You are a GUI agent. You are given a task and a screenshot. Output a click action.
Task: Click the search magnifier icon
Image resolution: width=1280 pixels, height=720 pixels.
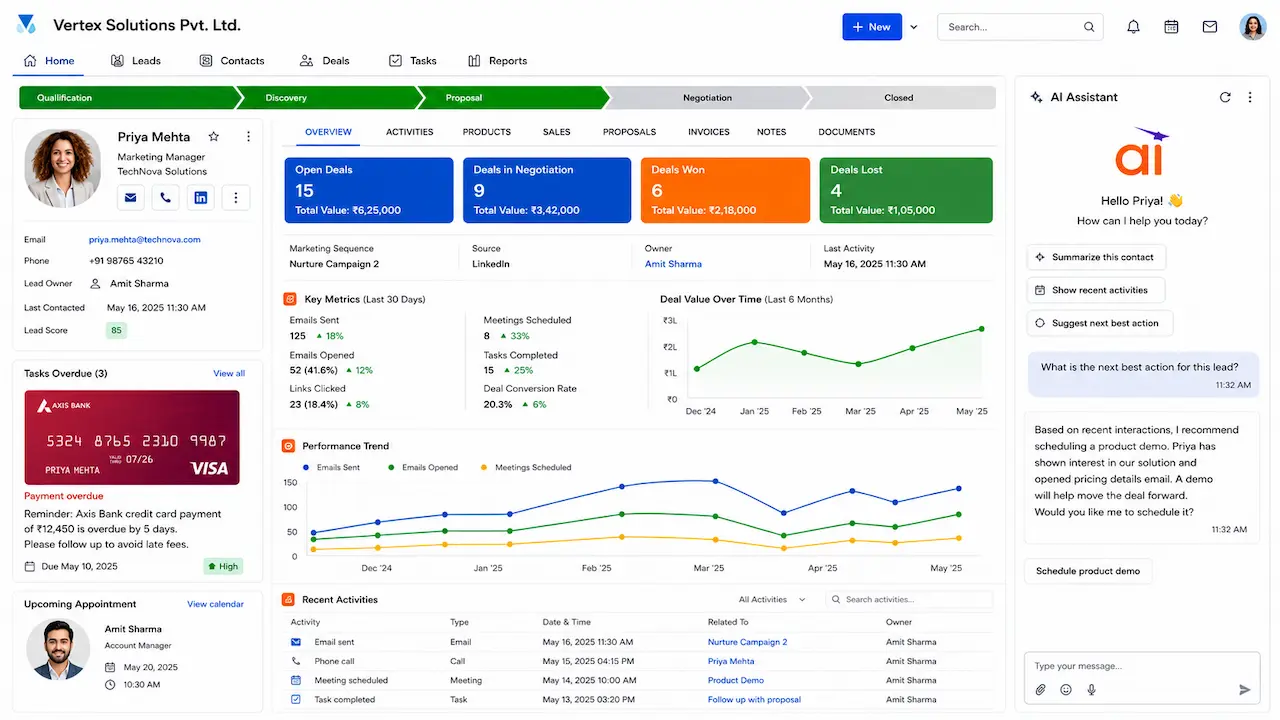(1089, 27)
